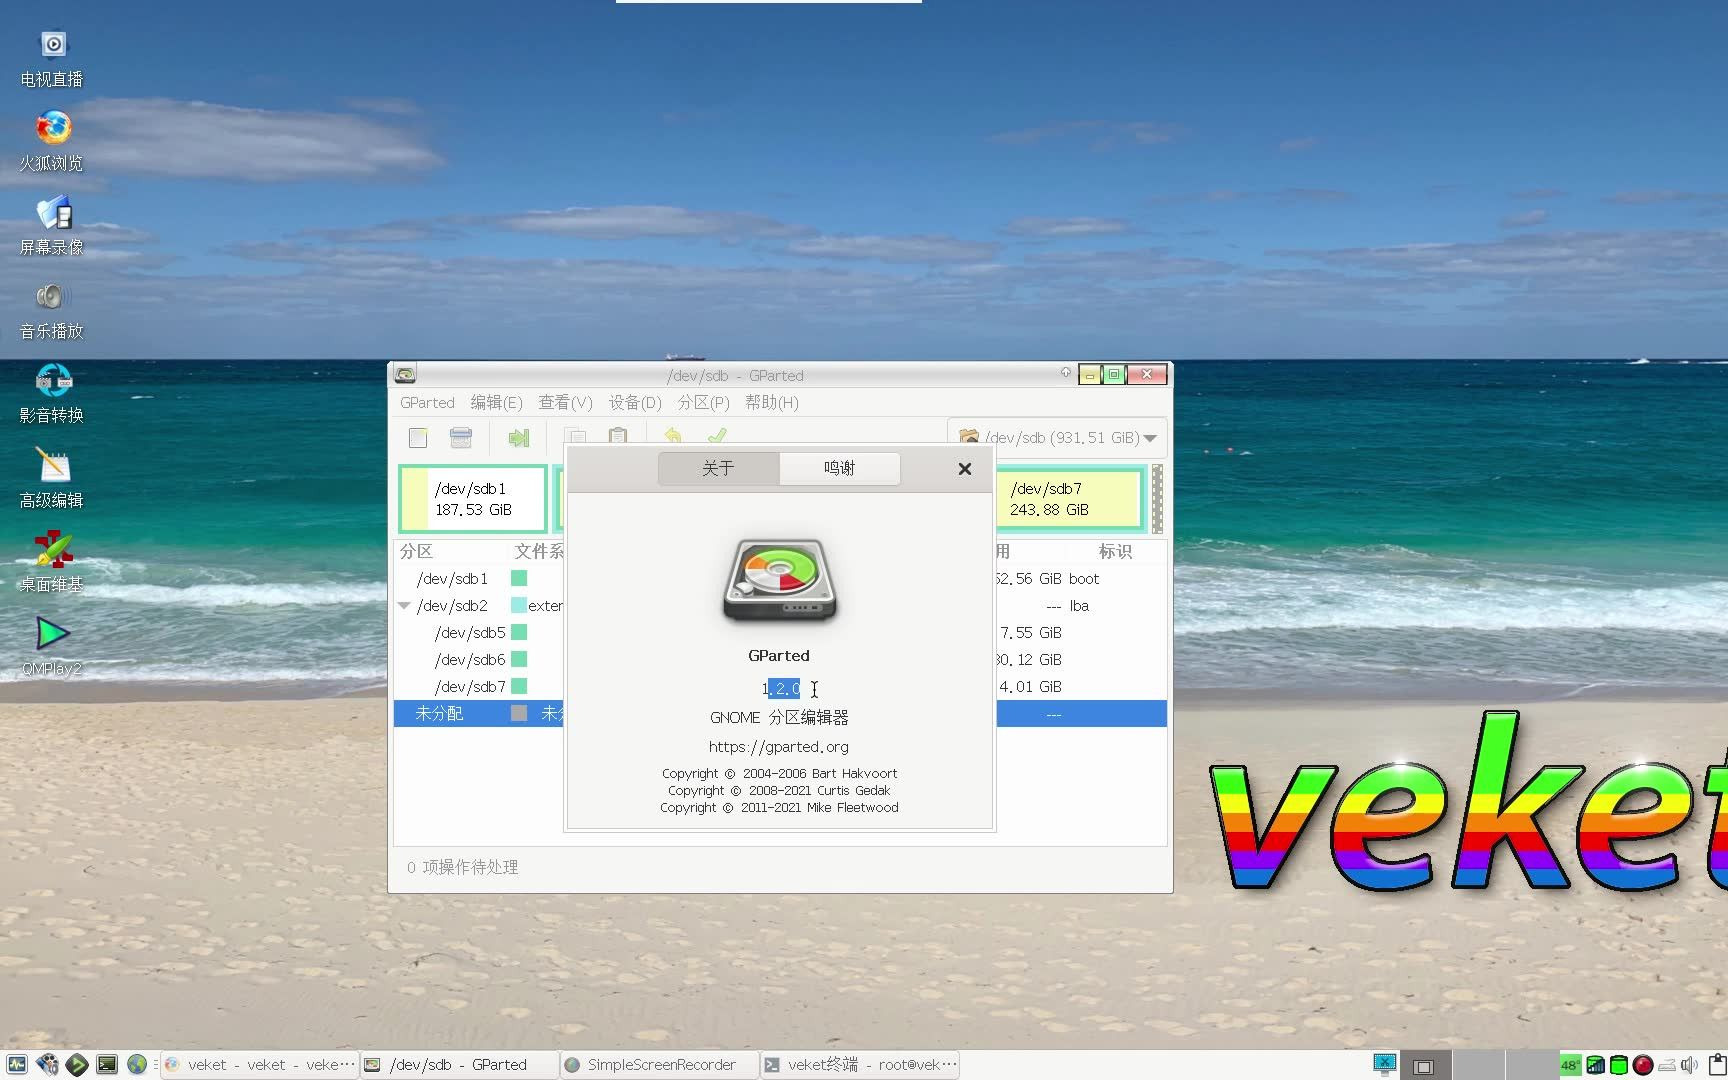
Task: Open the settings tools icon in taskbar
Action: tap(47, 1065)
